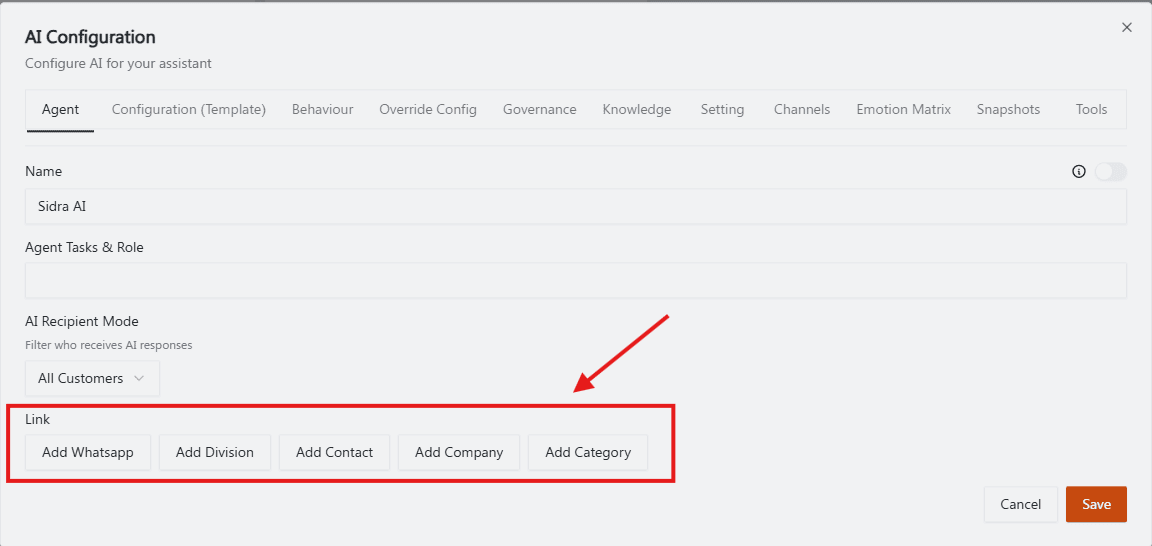Image resolution: width=1152 pixels, height=546 pixels.
Task: Save the AI configuration
Action: [1096, 504]
